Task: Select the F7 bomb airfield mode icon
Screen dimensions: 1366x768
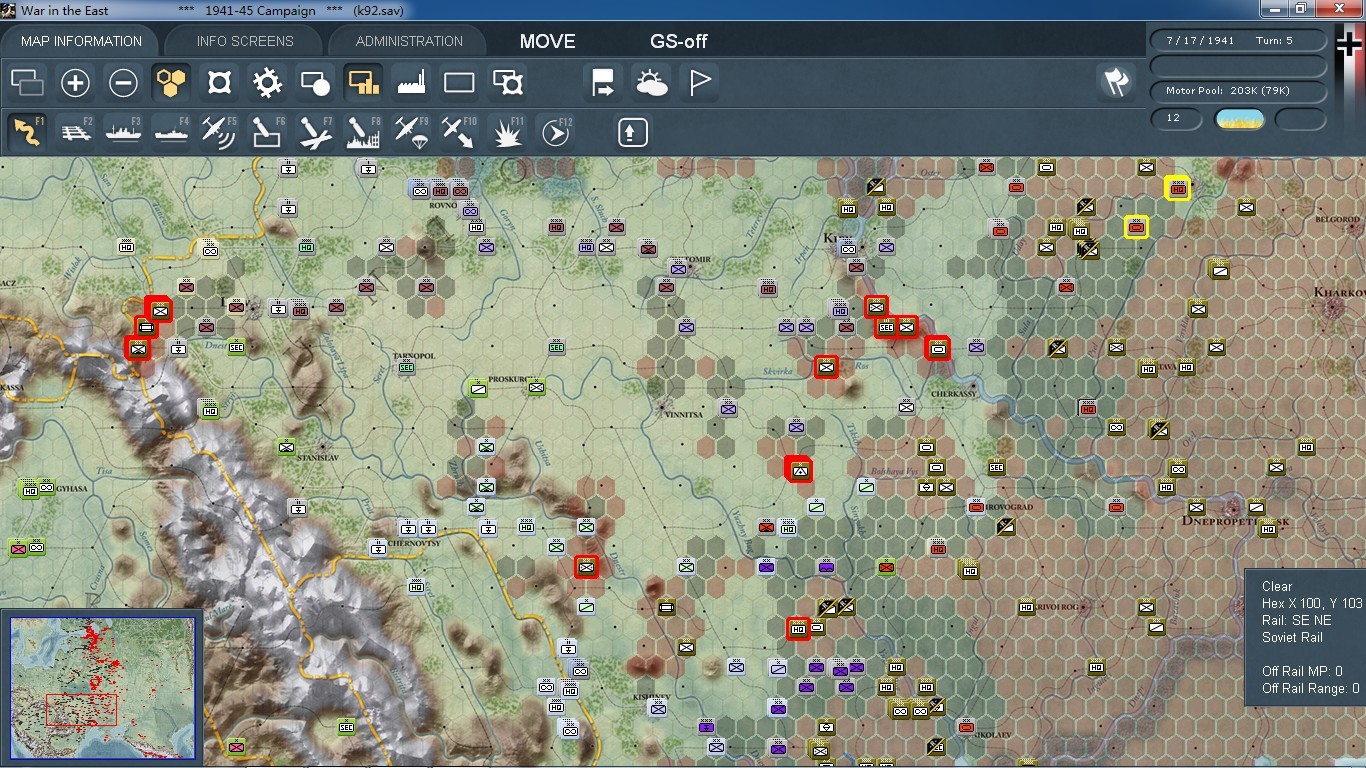Action: click(x=315, y=132)
